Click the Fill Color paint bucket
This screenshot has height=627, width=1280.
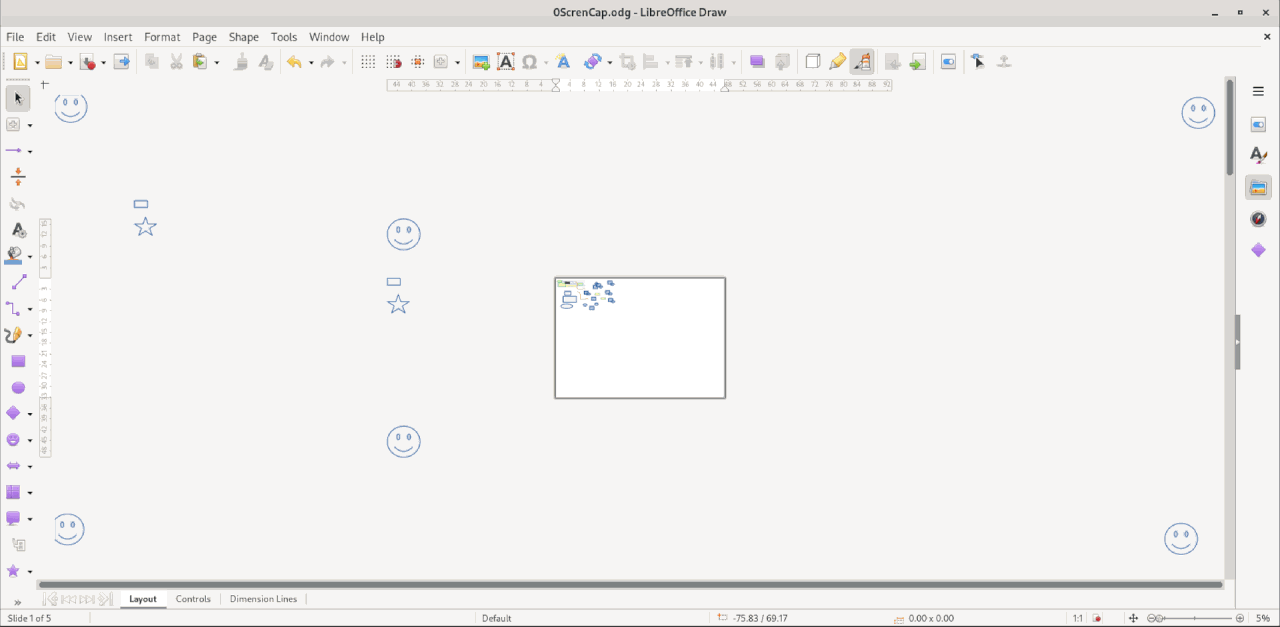click(14, 256)
